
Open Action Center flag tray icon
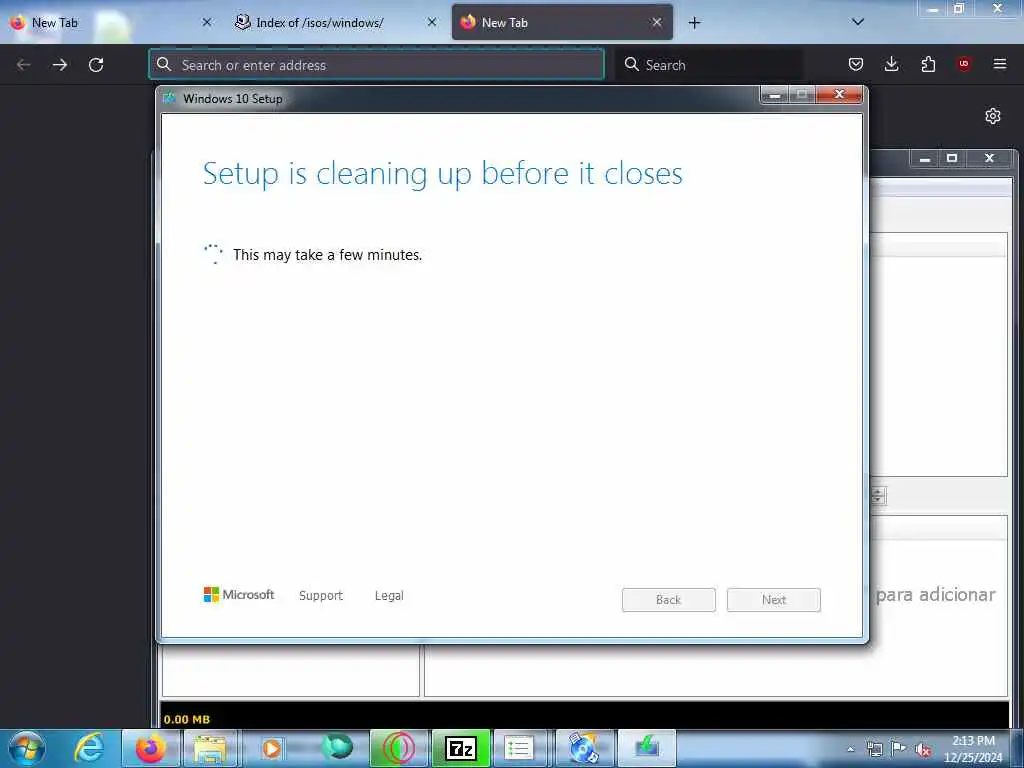tap(899, 749)
